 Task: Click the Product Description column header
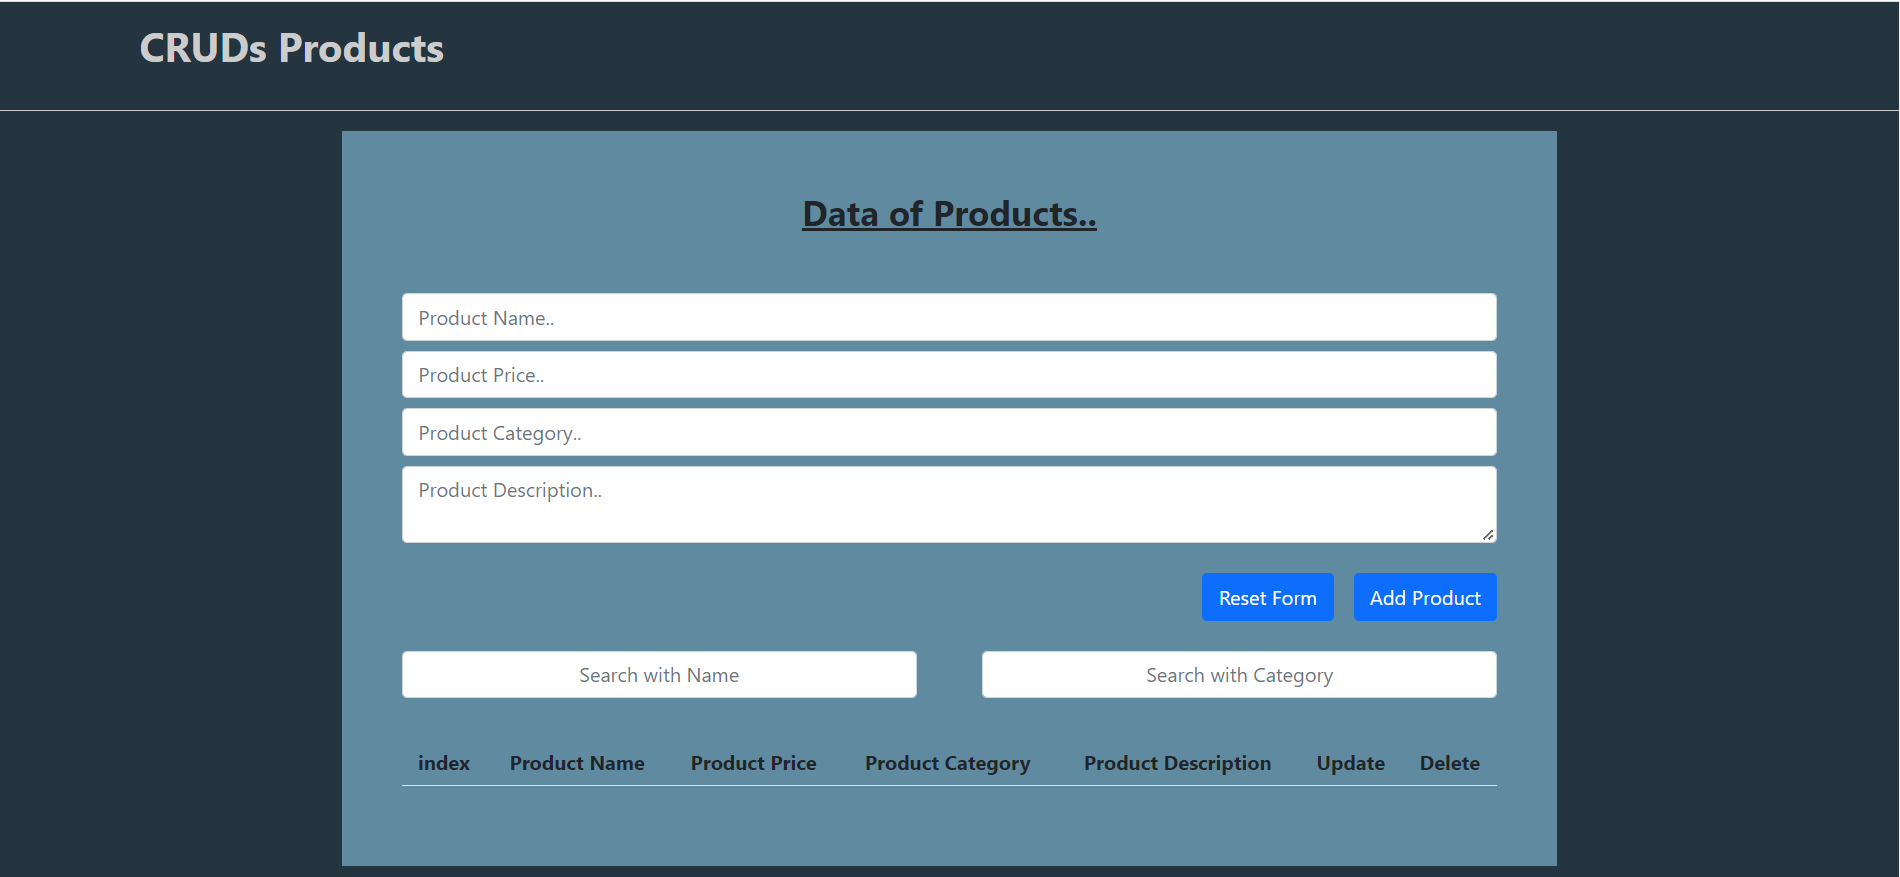click(1177, 763)
